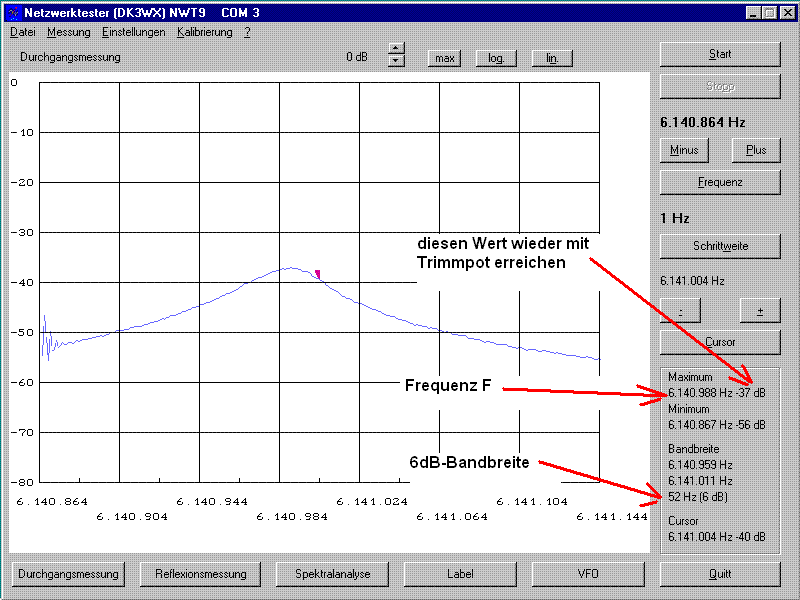Image resolution: width=800 pixels, height=600 pixels.
Task: Open the Messung menu
Action: pyautogui.click(x=68, y=32)
